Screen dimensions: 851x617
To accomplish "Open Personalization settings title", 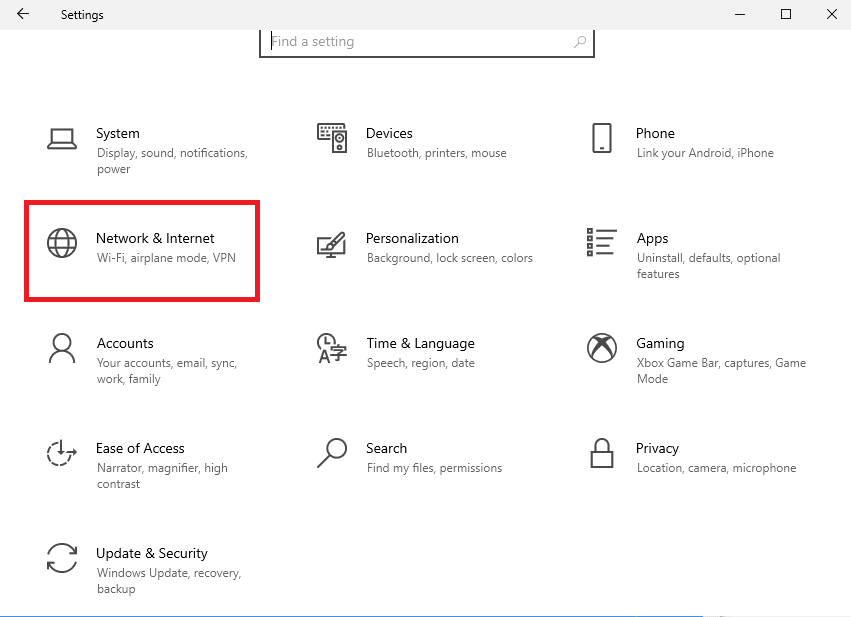I will click(x=412, y=238).
